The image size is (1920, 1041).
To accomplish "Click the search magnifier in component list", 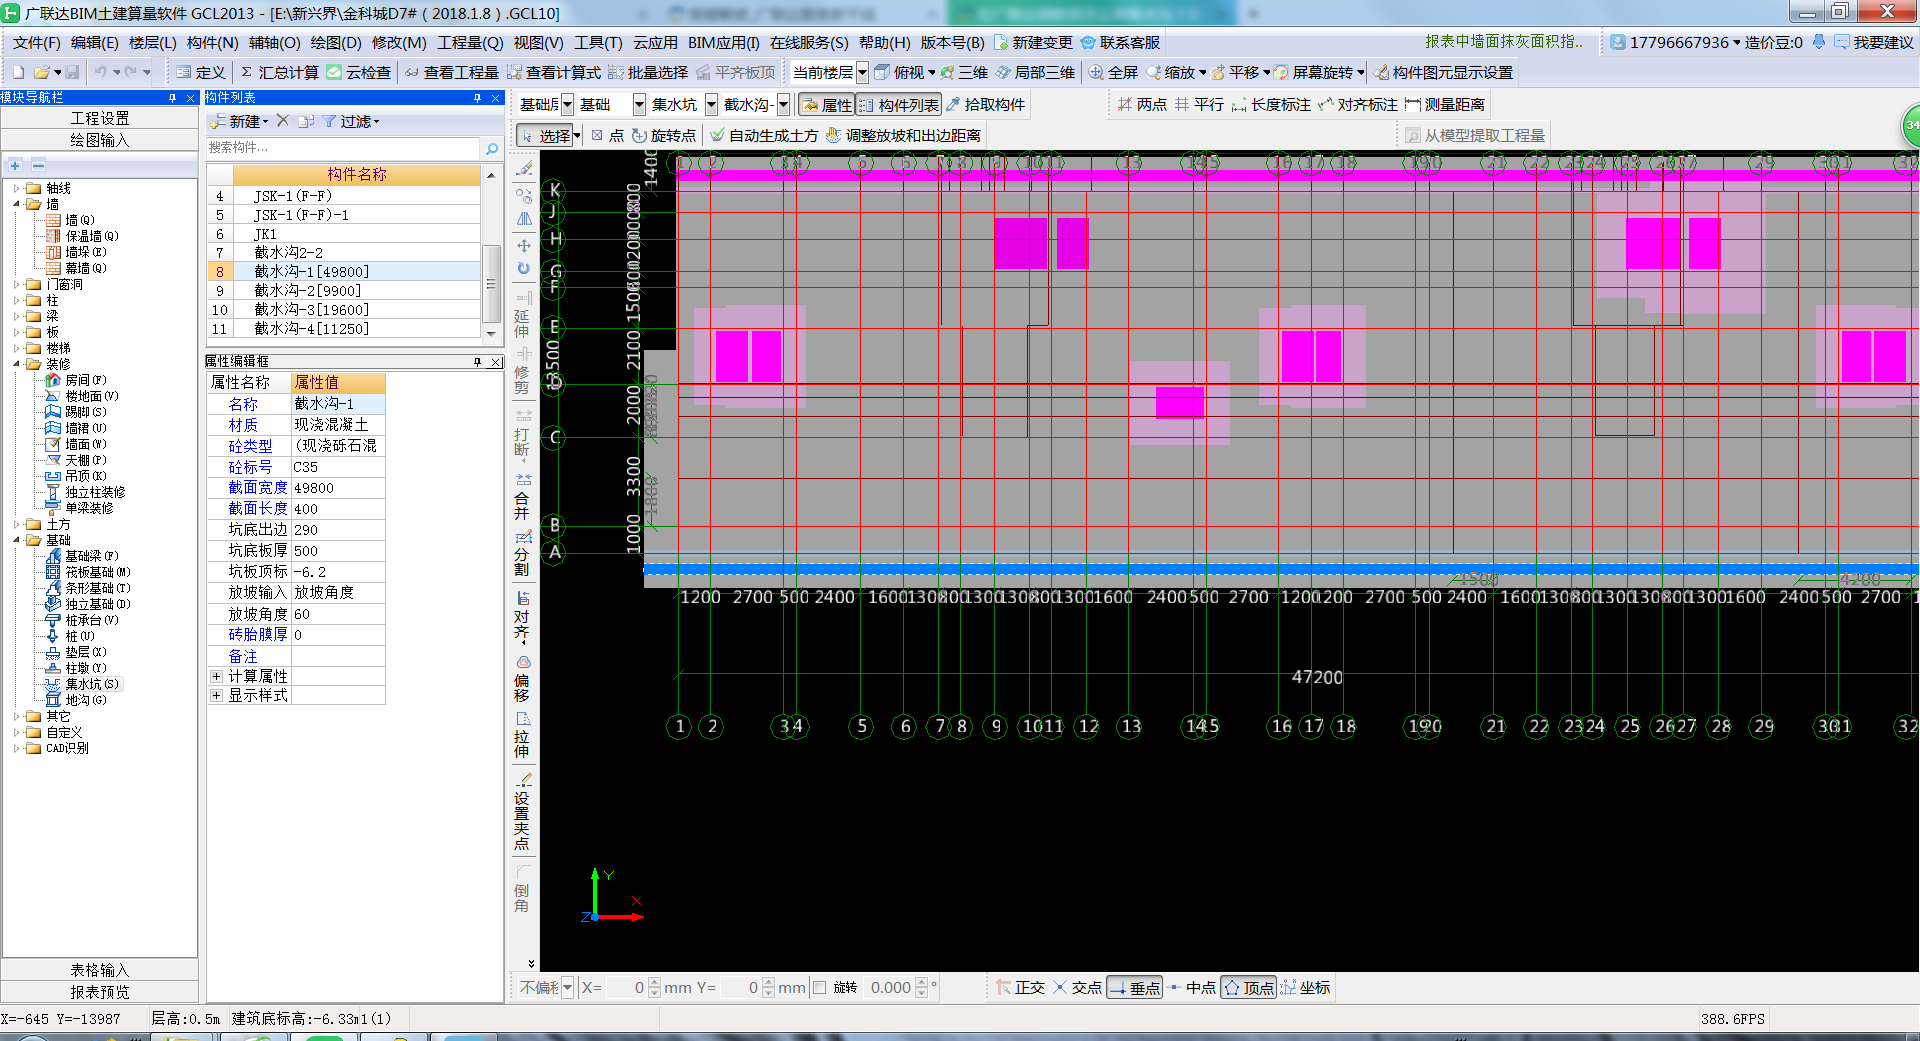I will click(491, 148).
